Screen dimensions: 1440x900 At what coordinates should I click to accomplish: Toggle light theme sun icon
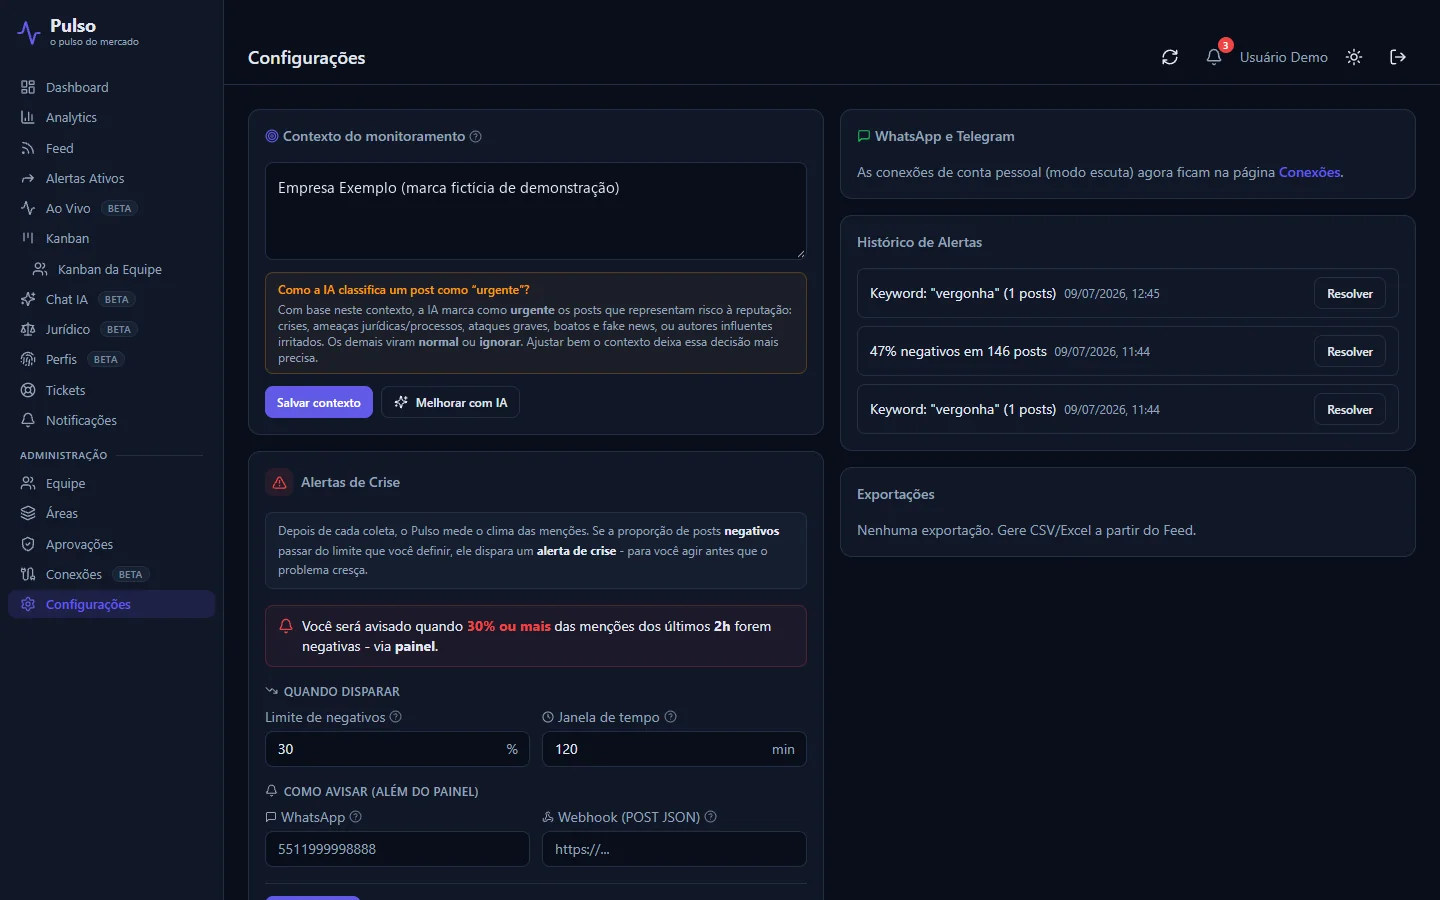1354,57
